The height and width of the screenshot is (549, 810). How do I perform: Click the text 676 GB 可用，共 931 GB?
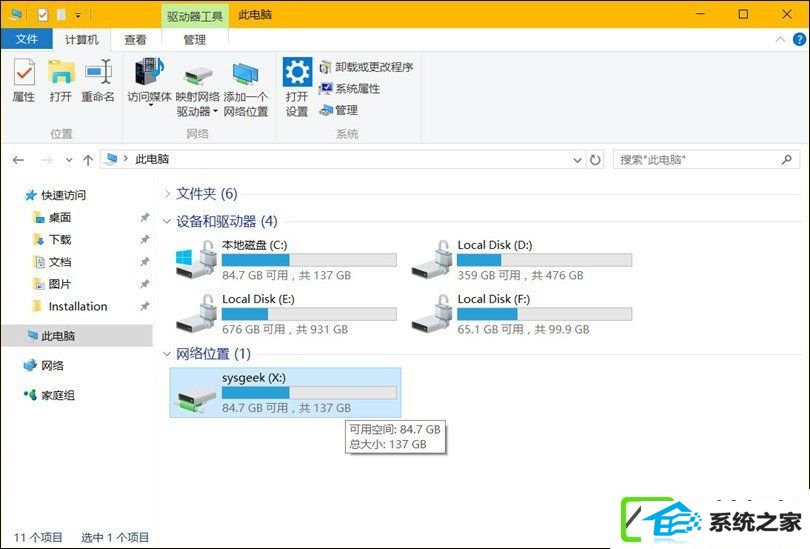click(285, 329)
